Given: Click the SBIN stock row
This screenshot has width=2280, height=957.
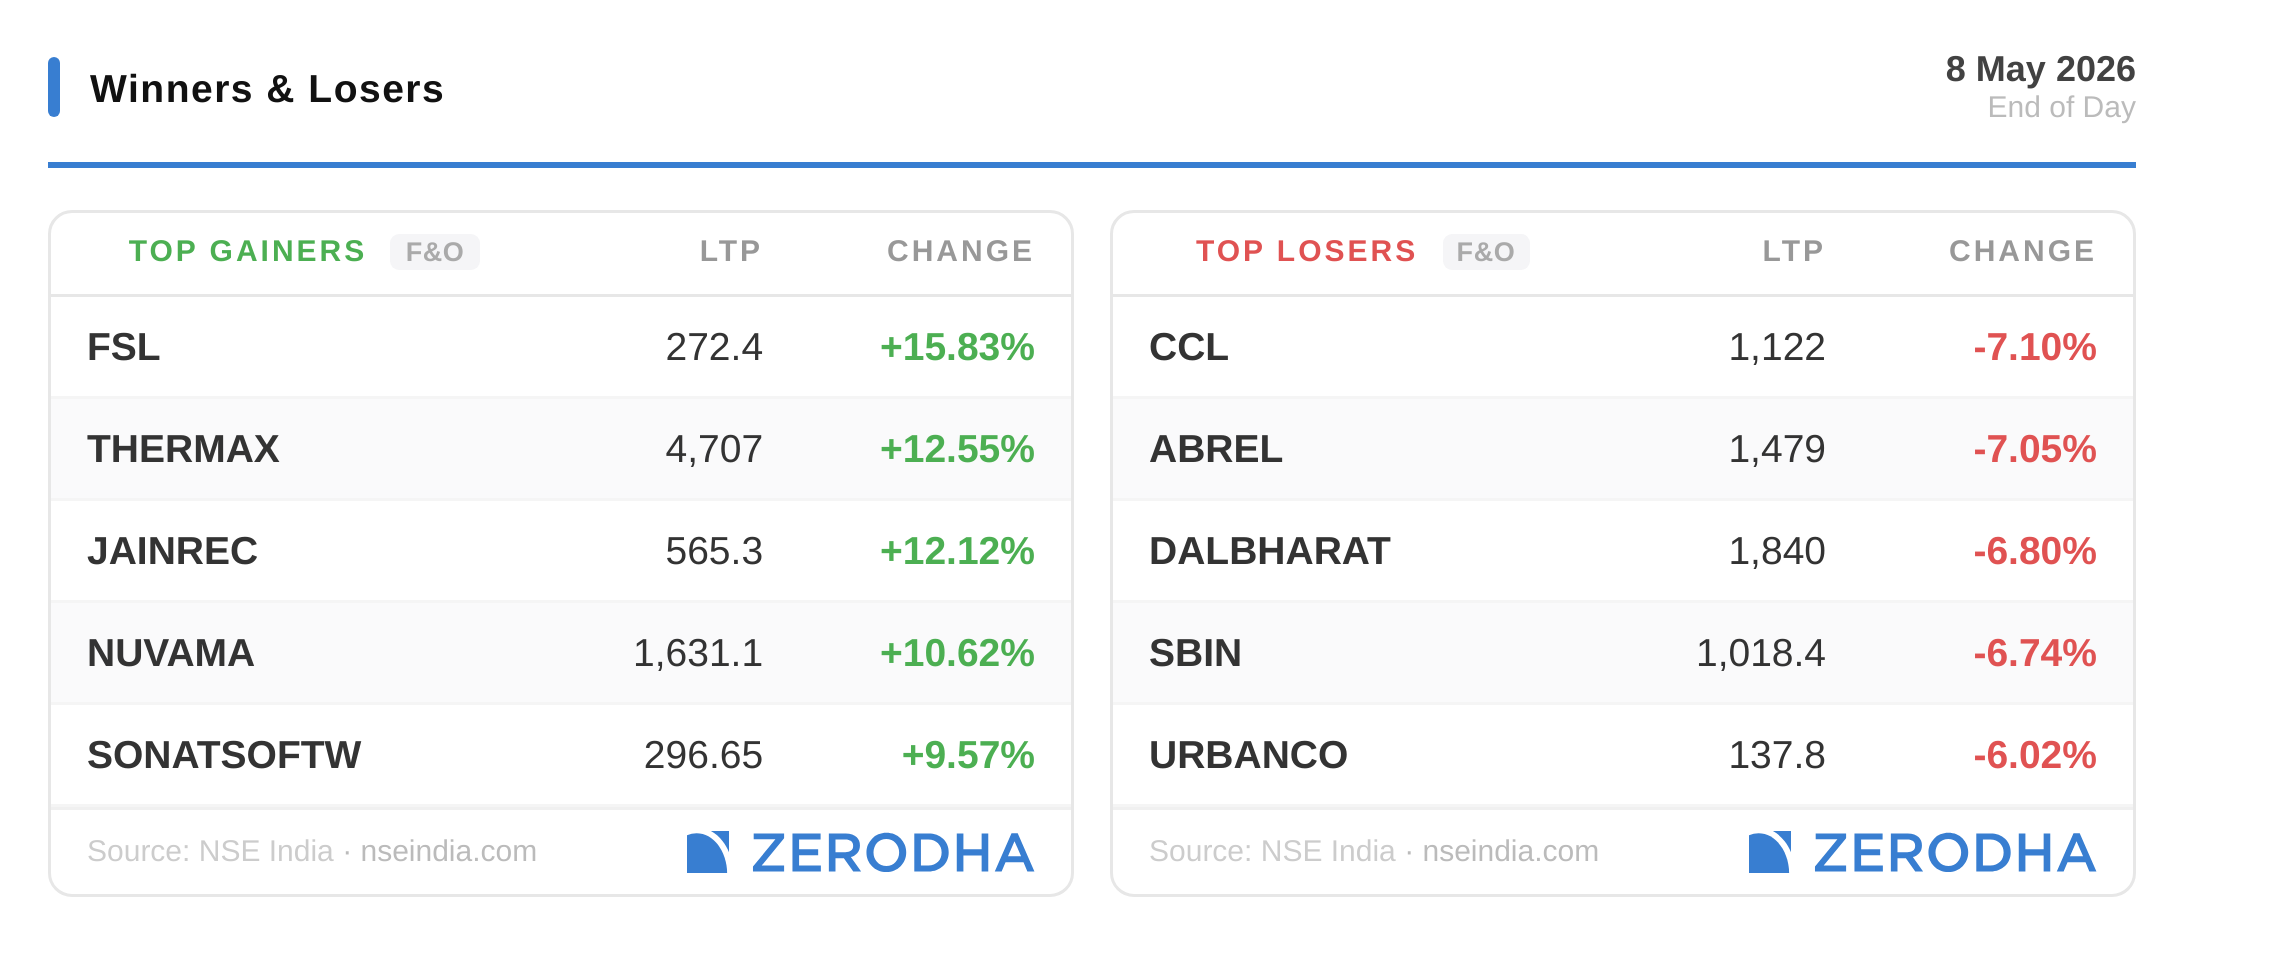Looking at the screenshot, I should coord(1623,653).
